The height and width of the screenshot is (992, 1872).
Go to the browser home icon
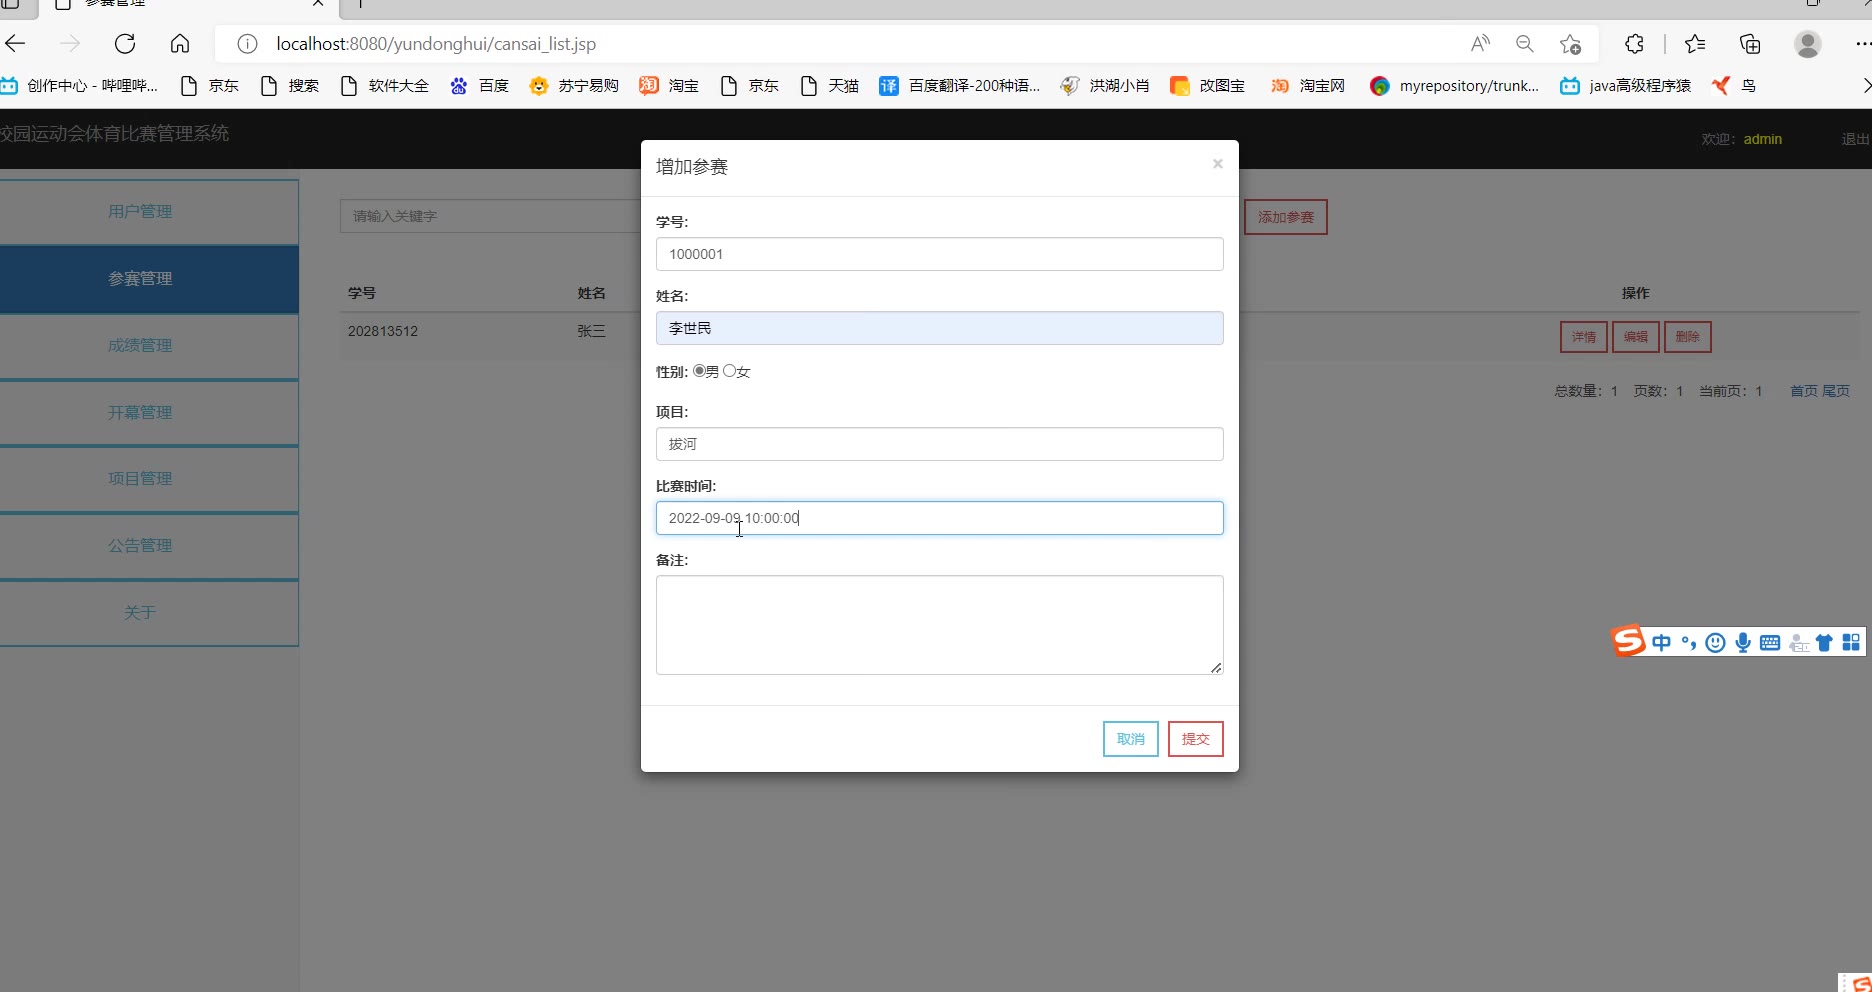pos(180,44)
